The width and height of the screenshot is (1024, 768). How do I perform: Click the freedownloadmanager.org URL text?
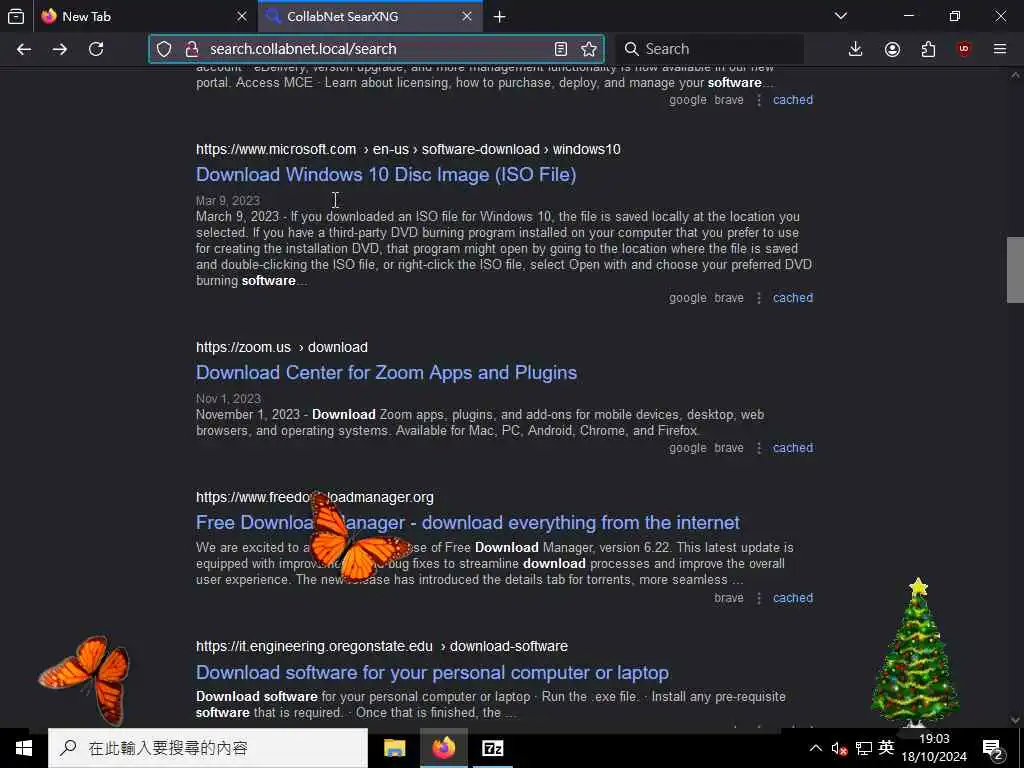[315, 498]
